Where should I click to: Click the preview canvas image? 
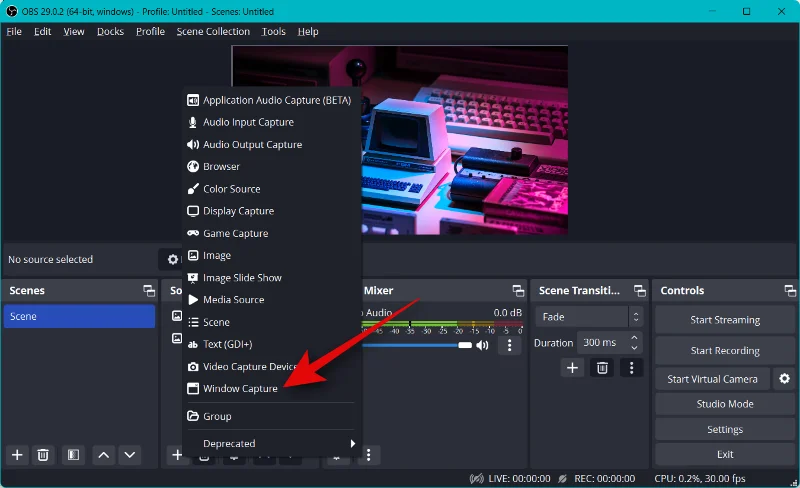tap(399, 140)
